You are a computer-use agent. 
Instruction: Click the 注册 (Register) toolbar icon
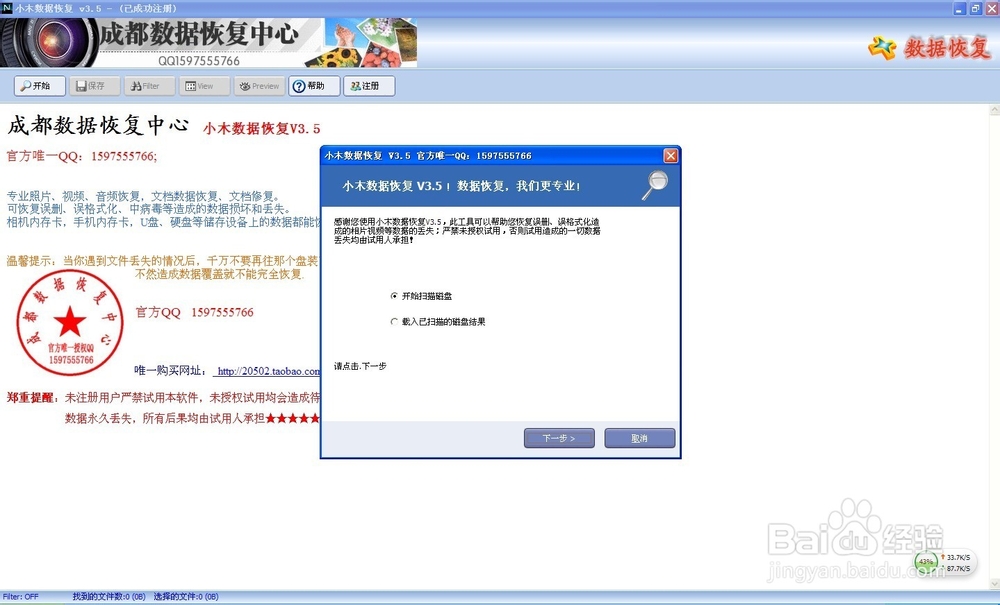tap(368, 86)
